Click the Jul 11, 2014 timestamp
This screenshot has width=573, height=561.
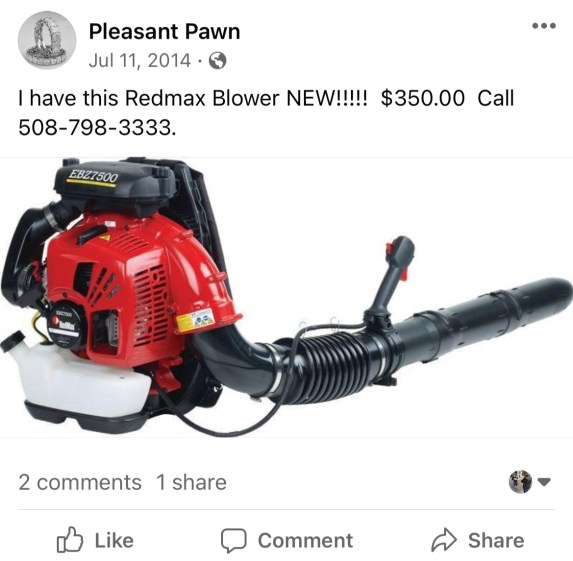click(140, 60)
